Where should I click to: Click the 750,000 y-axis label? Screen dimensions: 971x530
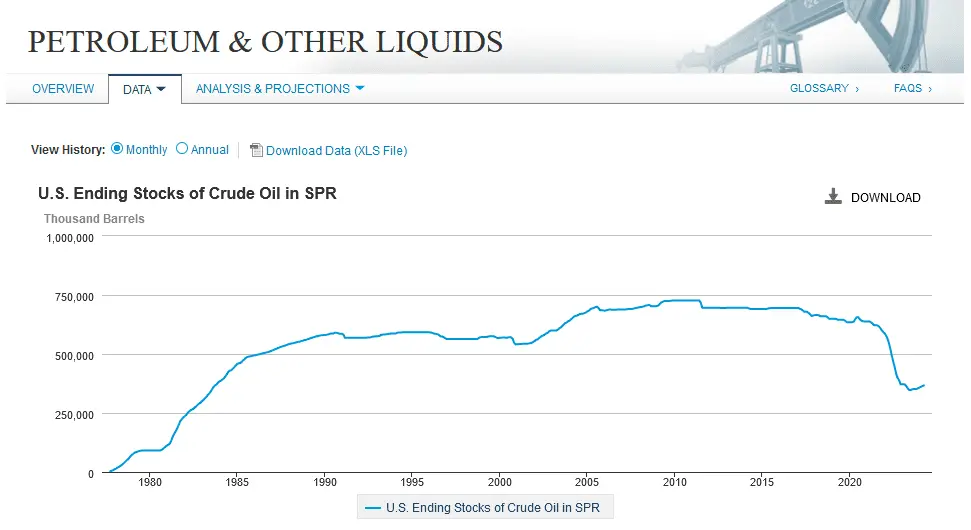pos(70,296)
